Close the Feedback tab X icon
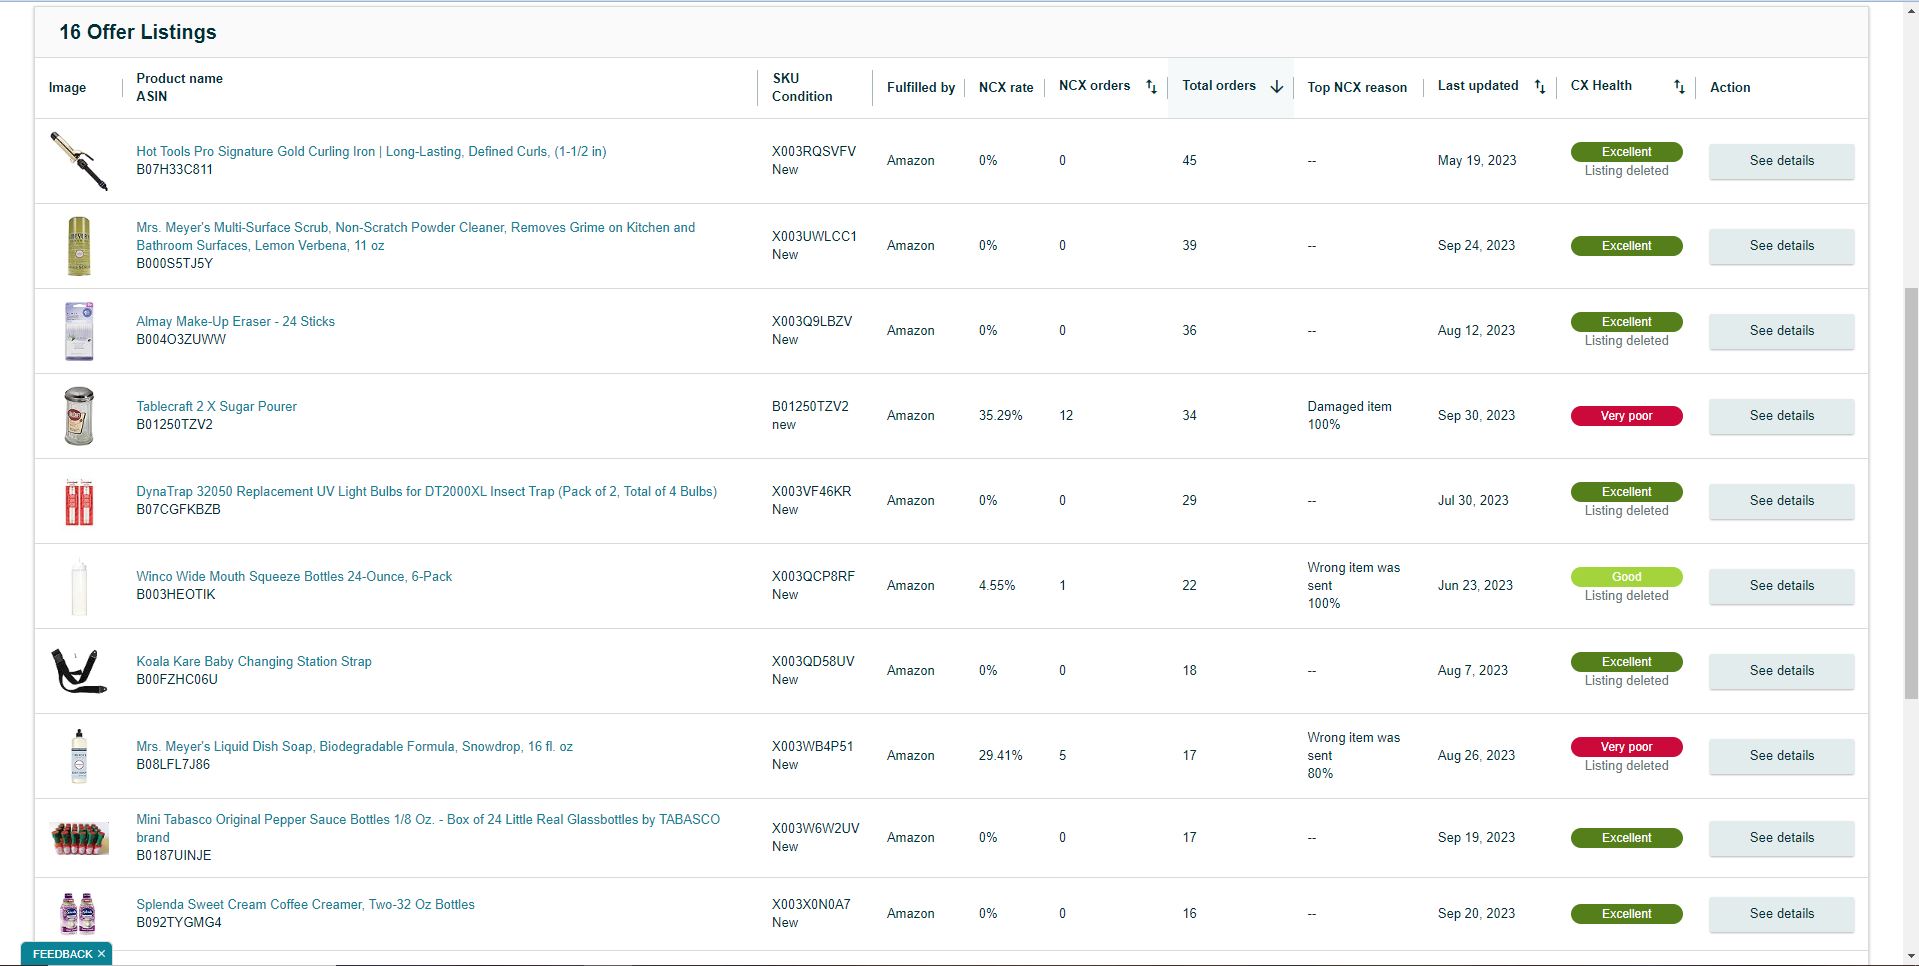This screenshot has height=966, width=1919. 101,954
